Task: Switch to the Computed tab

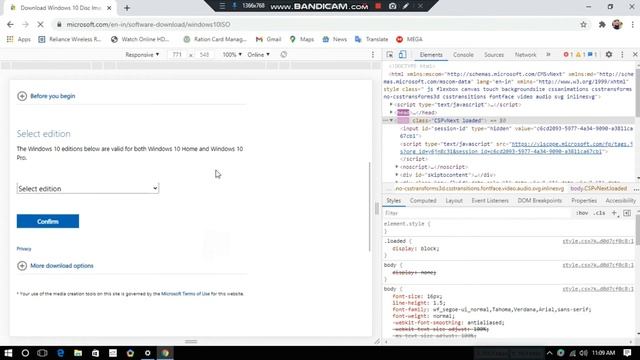Action: [423, 200]
